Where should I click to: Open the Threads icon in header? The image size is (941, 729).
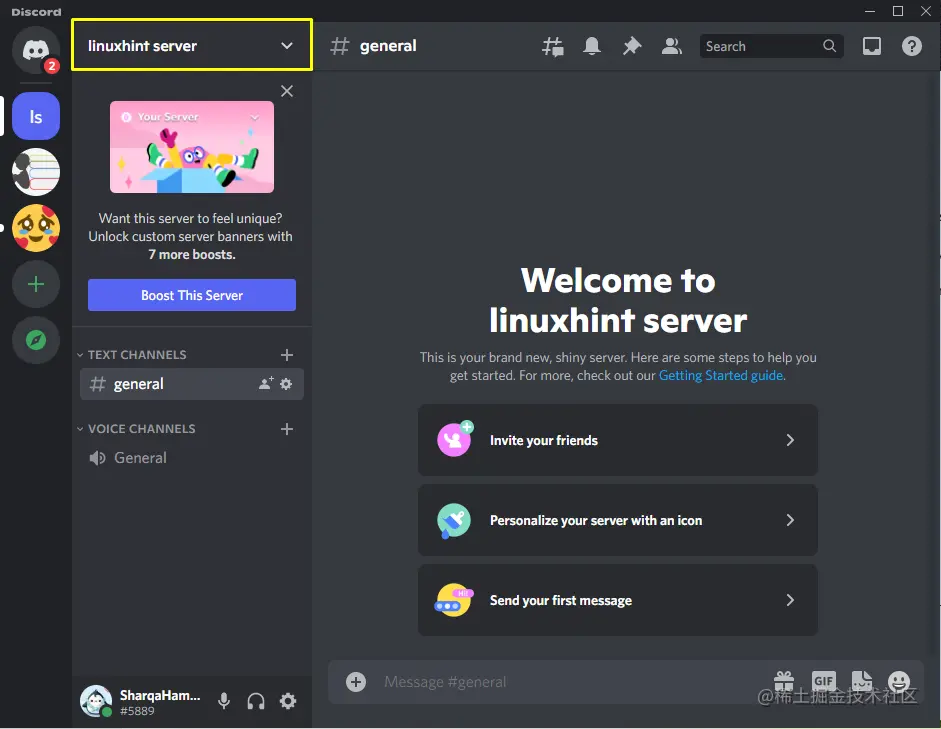coord(553,46)
